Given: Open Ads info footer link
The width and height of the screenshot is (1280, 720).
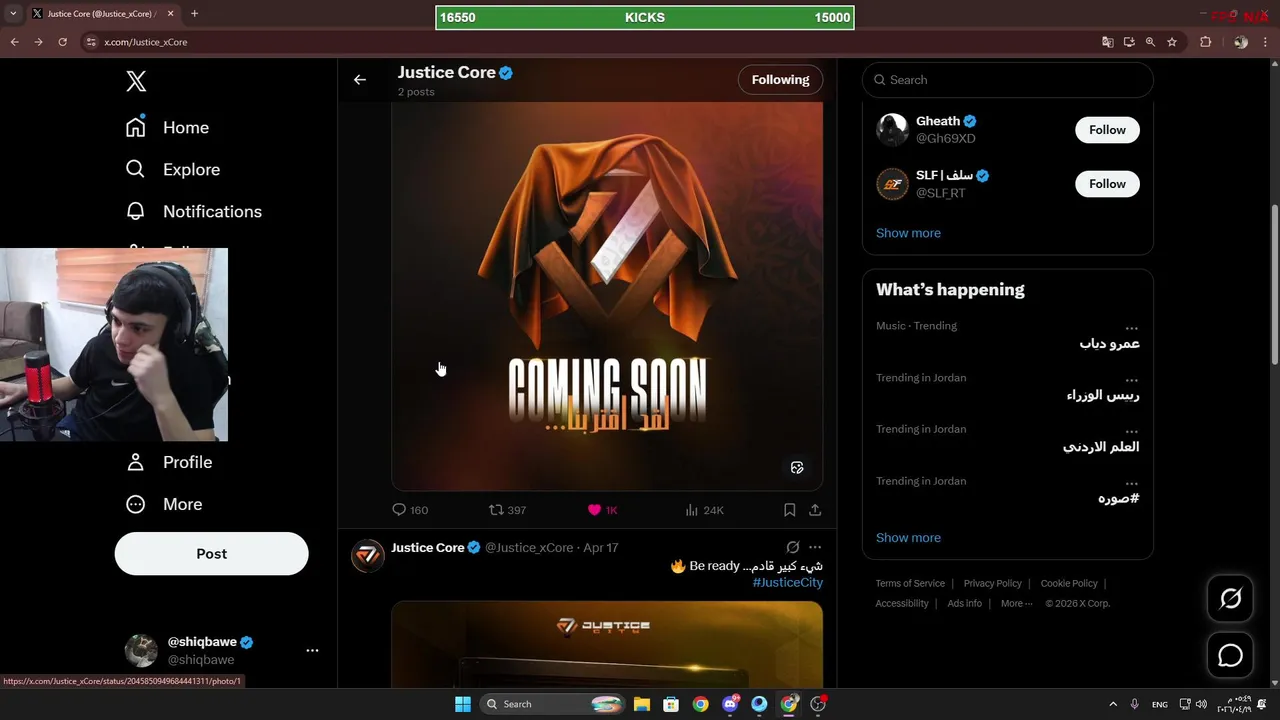Looking at the screenshot, I should pyautogui.click(x=964, y=603).
